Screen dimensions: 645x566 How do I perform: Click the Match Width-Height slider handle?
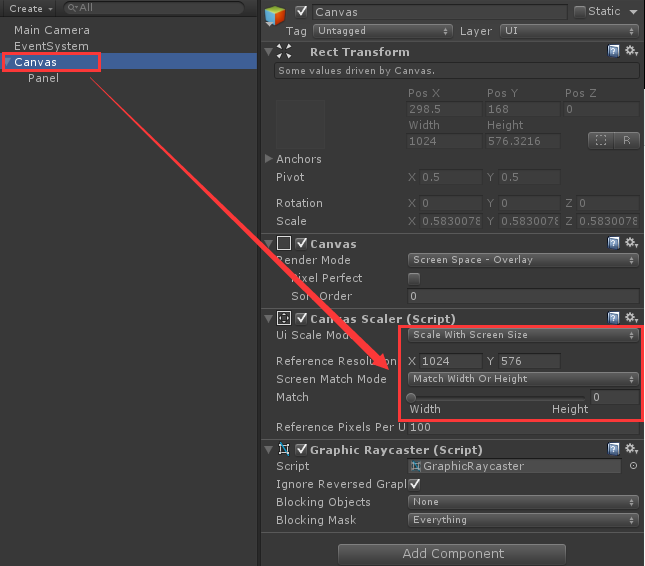click(411, 398)
